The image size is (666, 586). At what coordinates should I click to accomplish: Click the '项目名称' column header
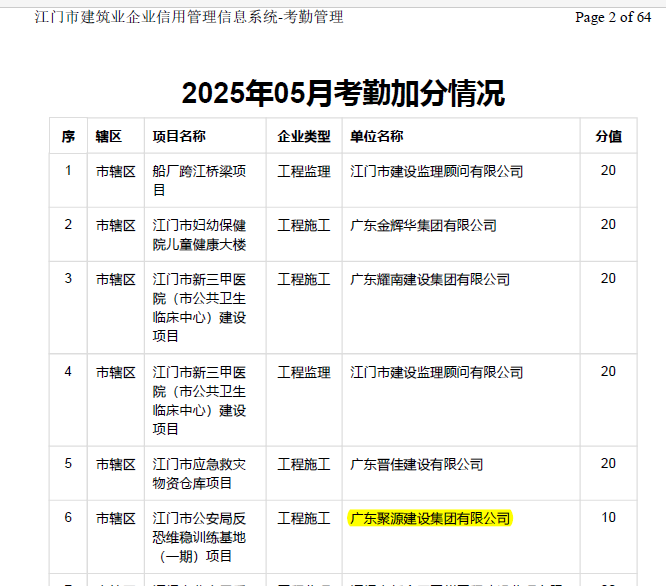[x=179, y=136]
